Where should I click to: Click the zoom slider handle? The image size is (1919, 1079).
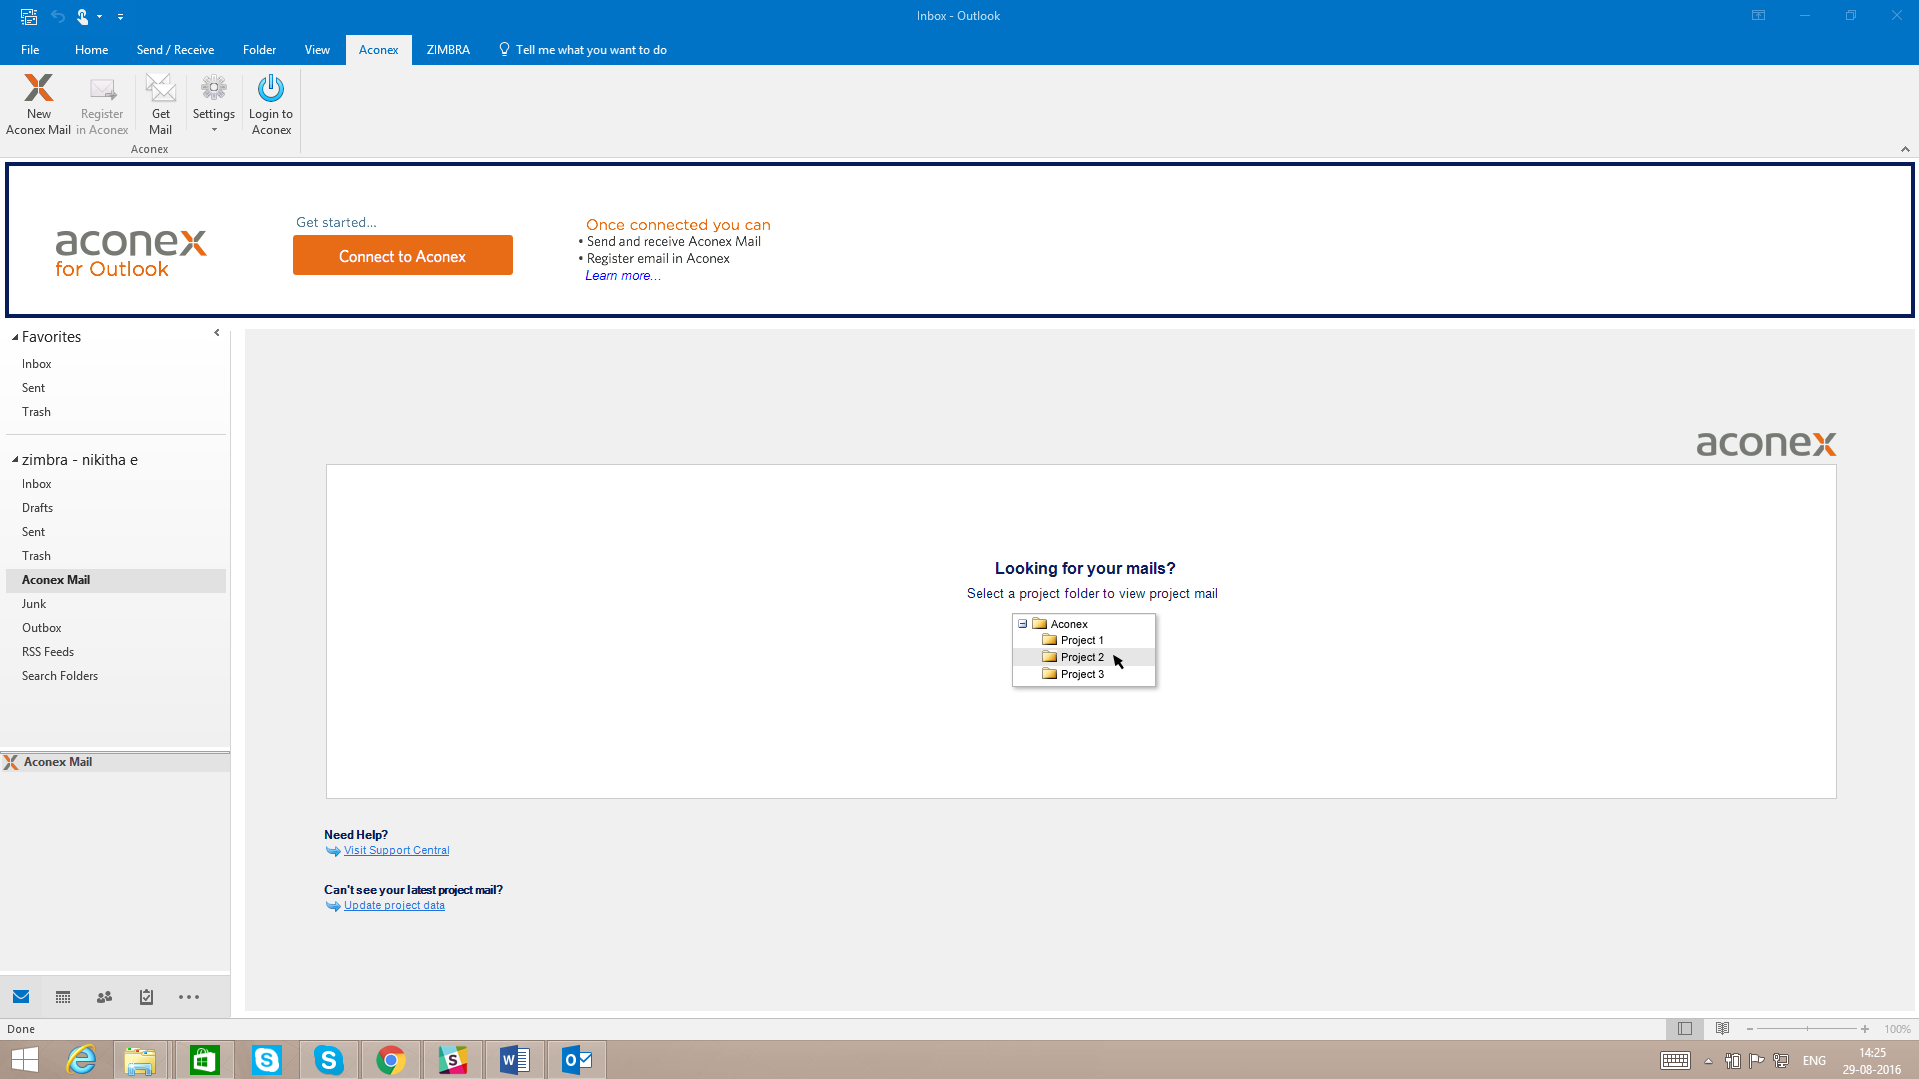1807,1029
